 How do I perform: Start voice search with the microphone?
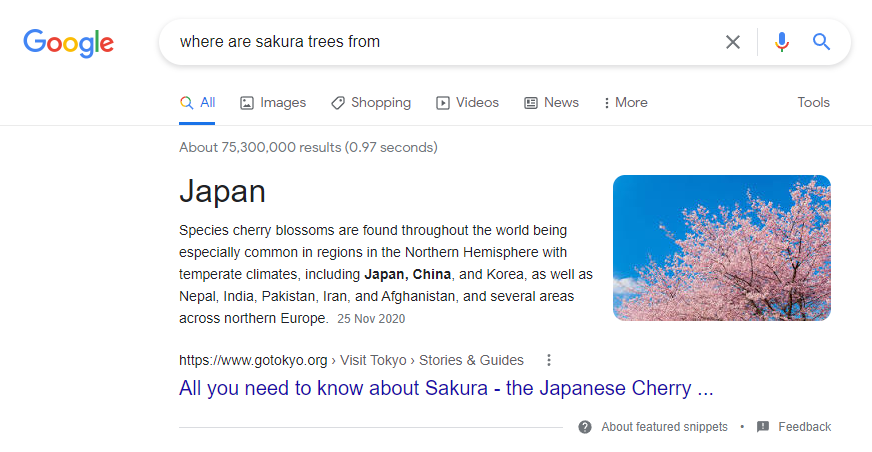coord(782,42)
